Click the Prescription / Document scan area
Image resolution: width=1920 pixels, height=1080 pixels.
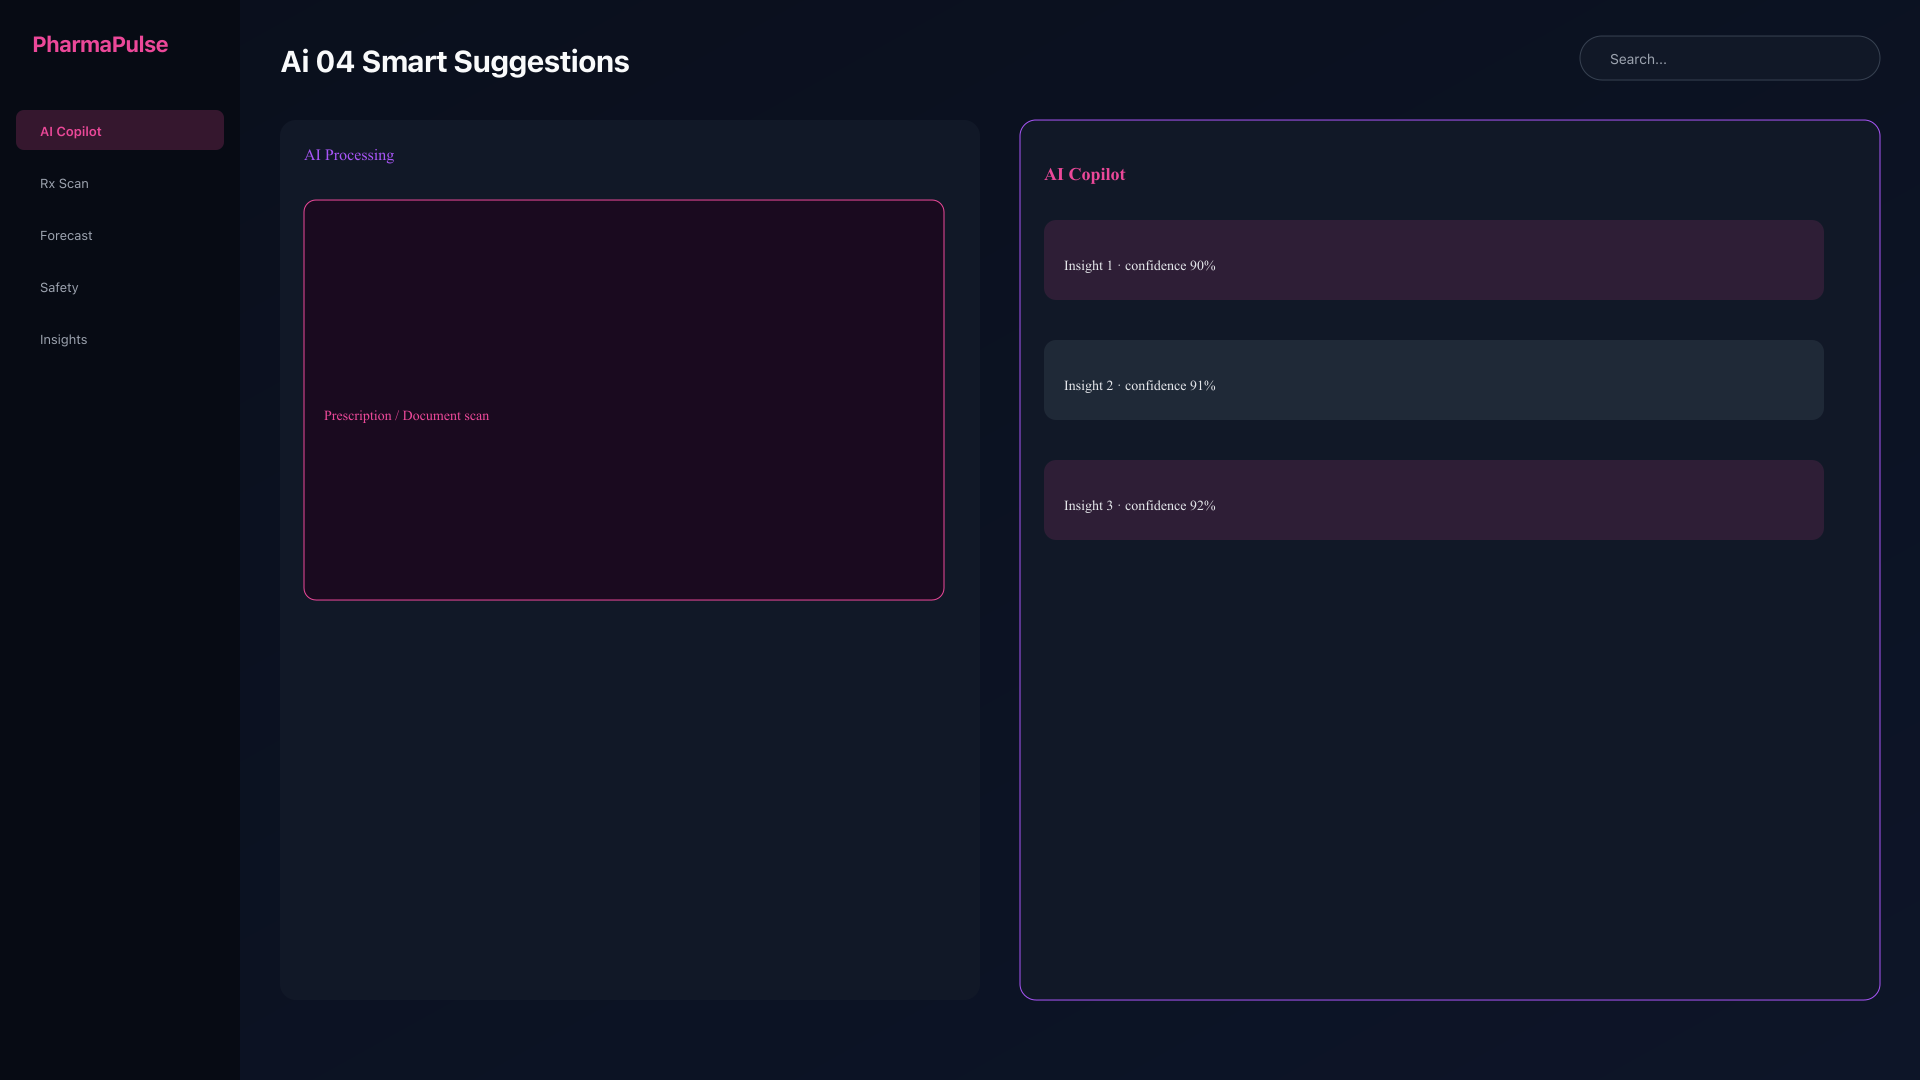pos(623,400)
